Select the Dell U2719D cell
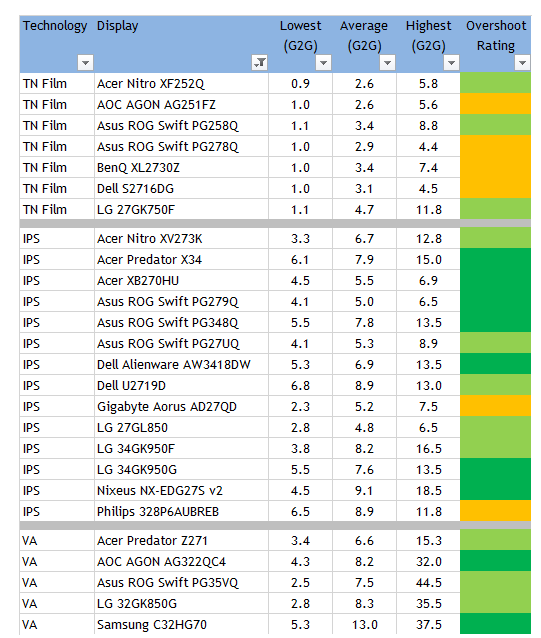Viewport: 541px width, 638px height. [181, 386]
